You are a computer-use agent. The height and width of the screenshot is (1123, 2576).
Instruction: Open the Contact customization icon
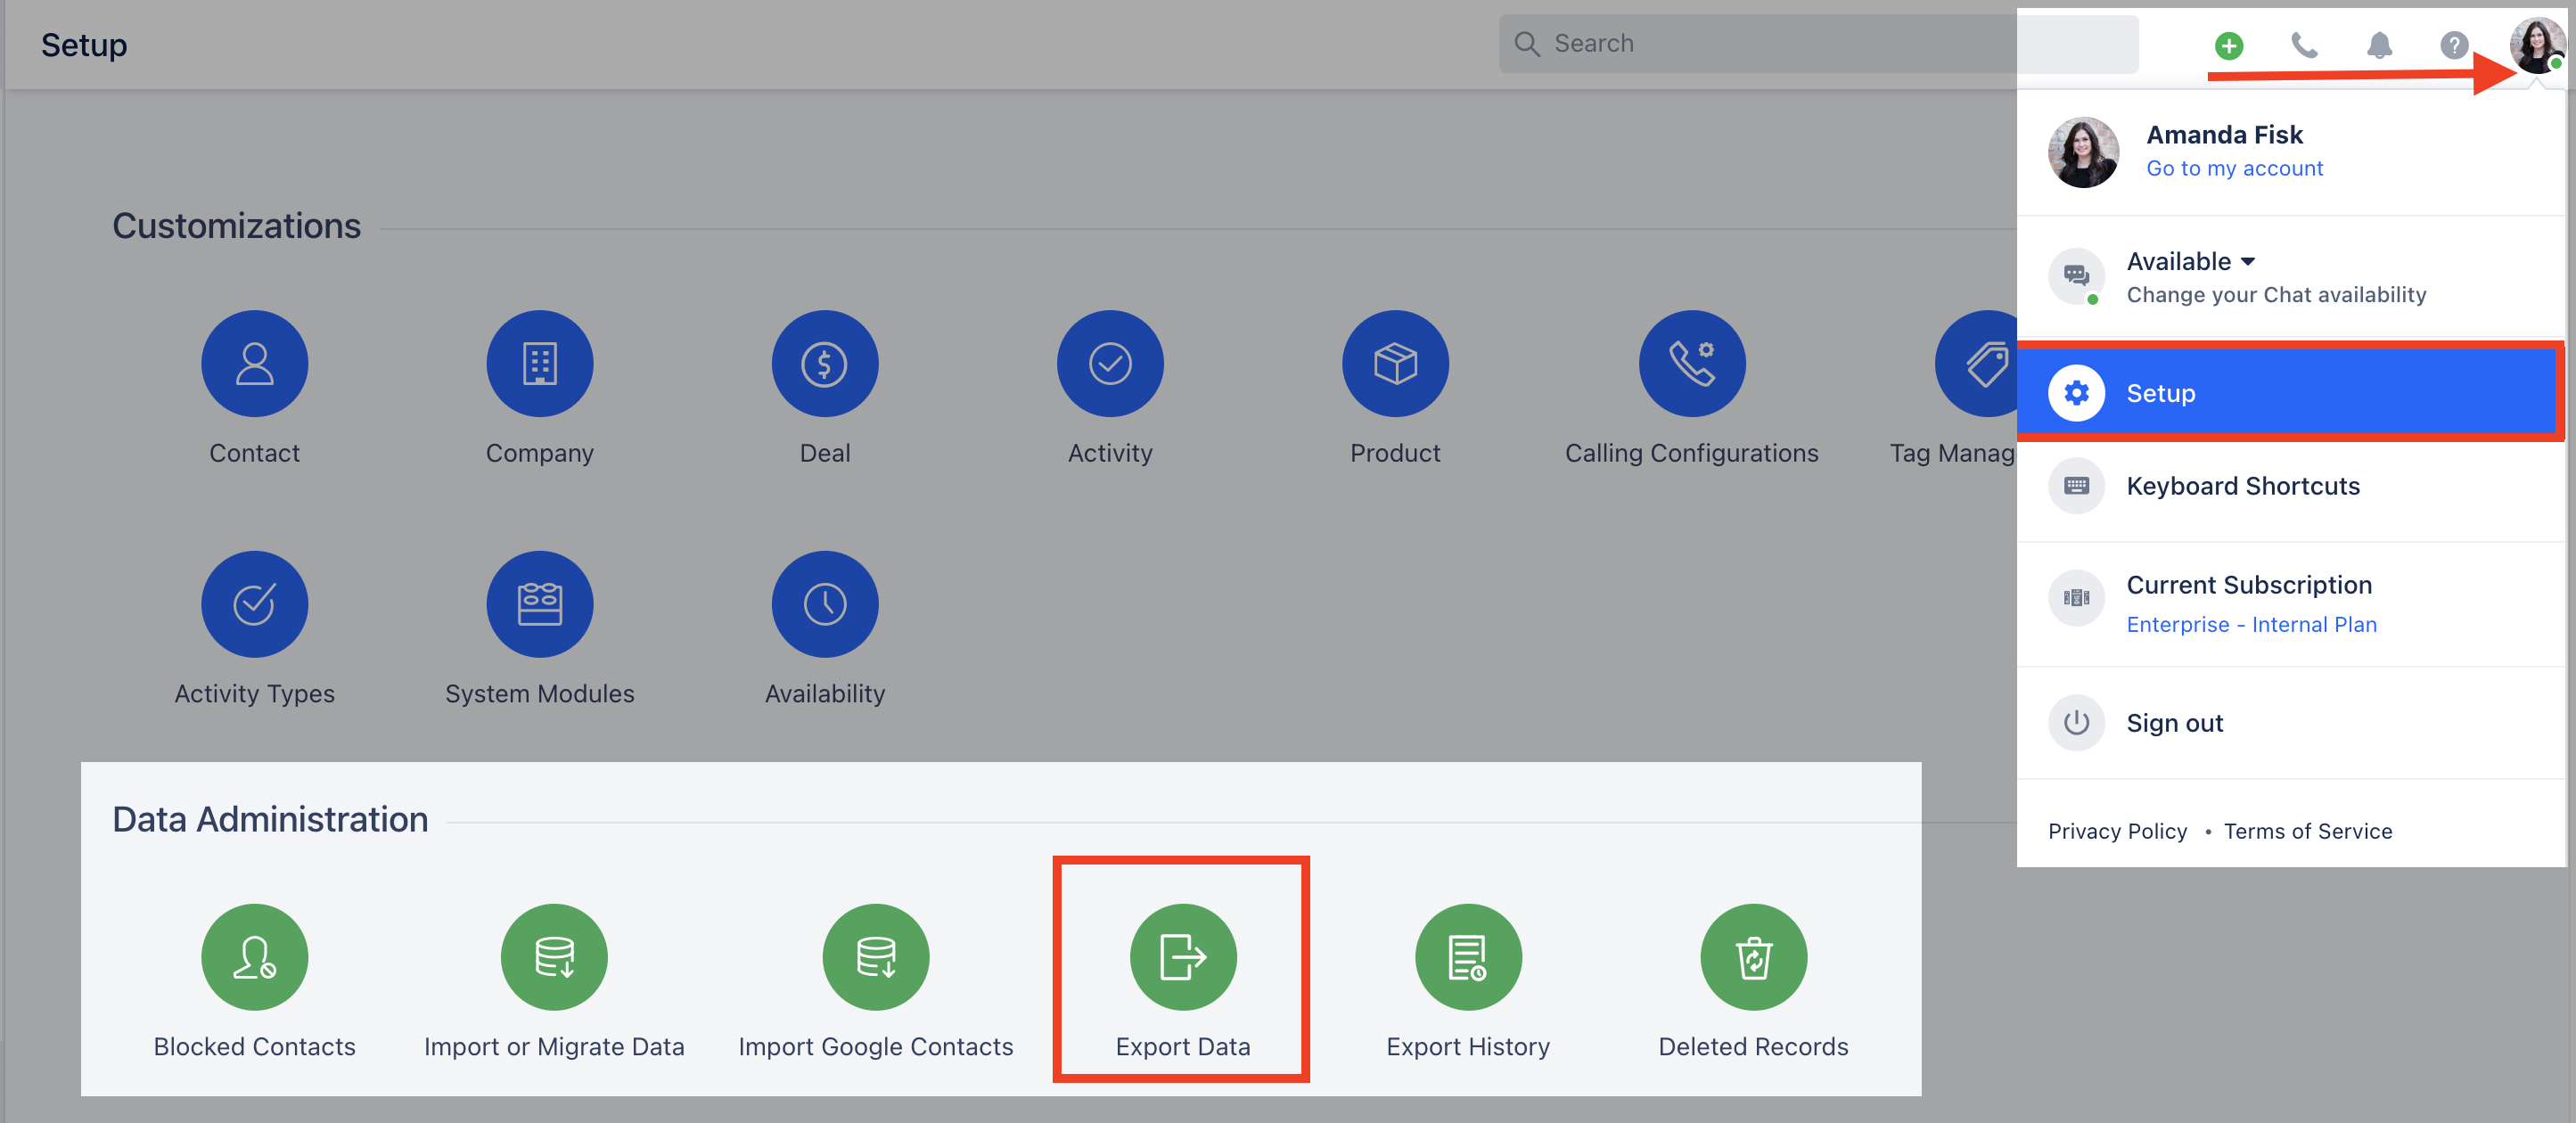tap(254, 363)
